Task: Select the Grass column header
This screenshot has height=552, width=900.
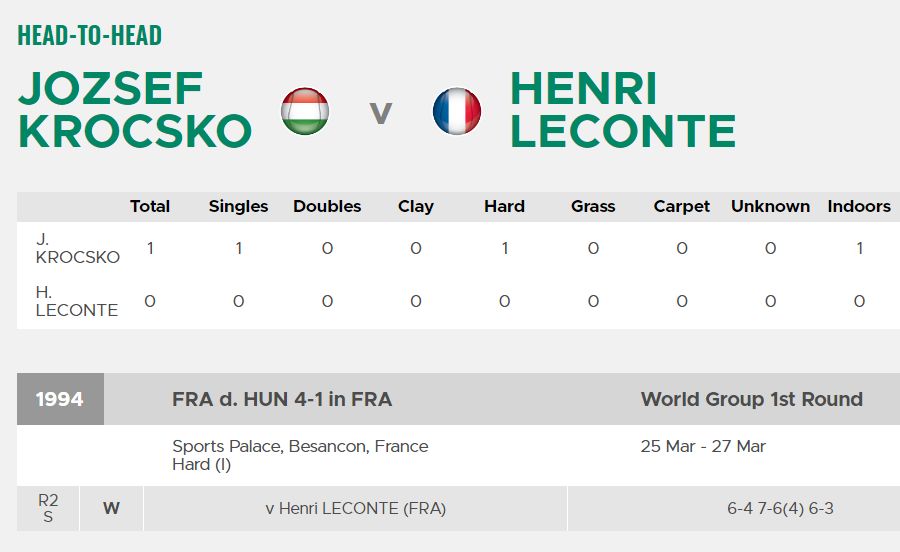Action: pos(593,207)
